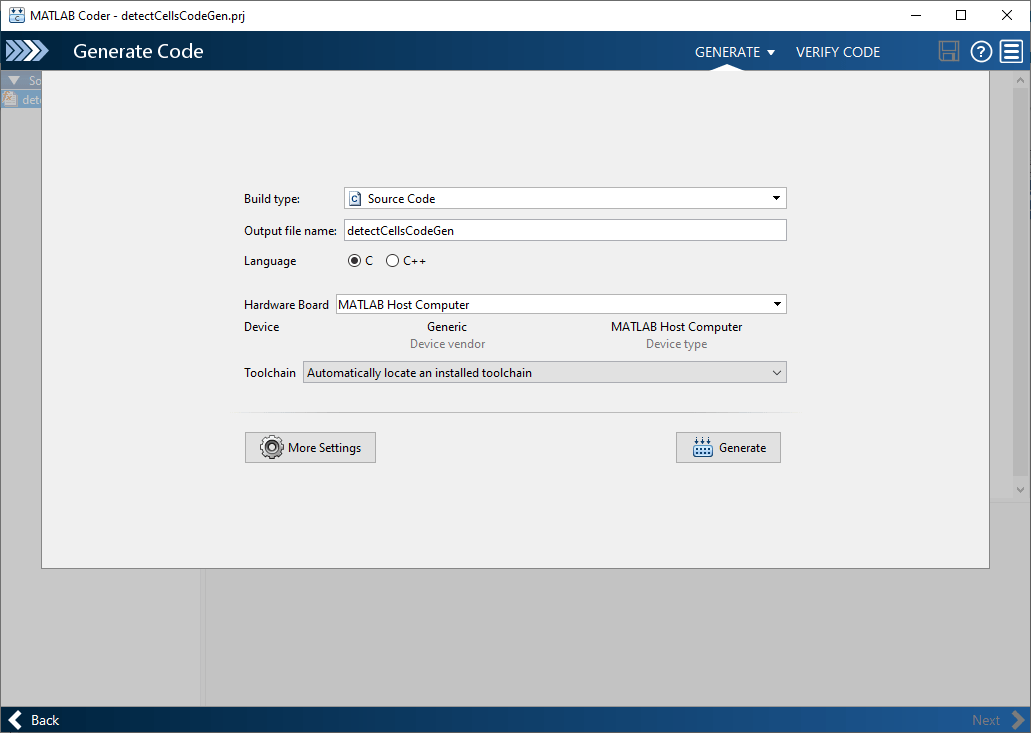This screenshot has height=733, width=1031.
Task: Click the Hardware Board label
Action: [286, 304]
